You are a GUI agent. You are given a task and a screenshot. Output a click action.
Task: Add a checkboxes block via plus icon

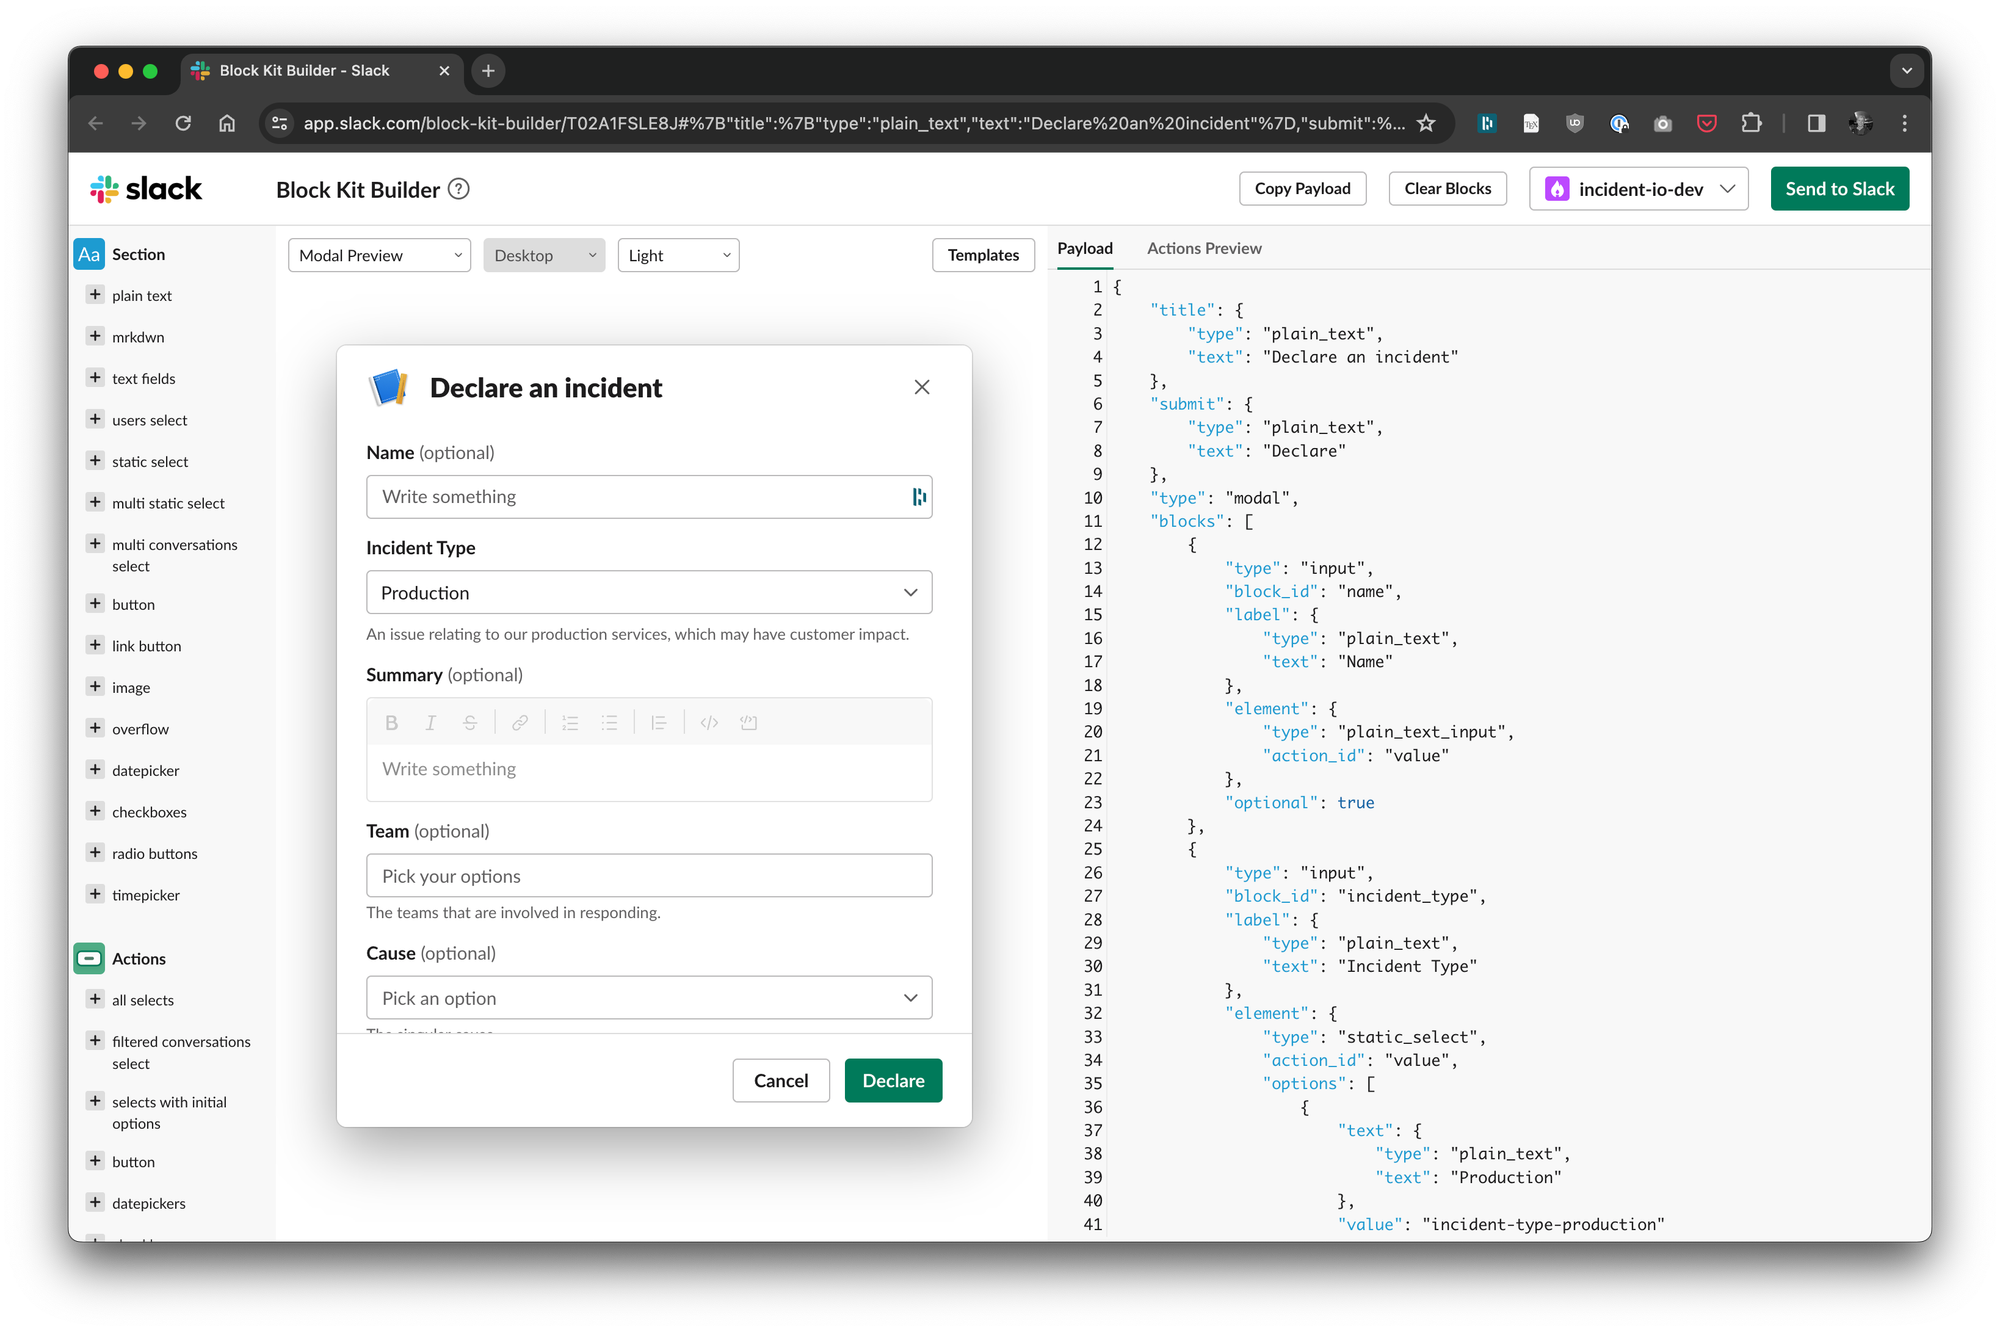tap(96, 811)
